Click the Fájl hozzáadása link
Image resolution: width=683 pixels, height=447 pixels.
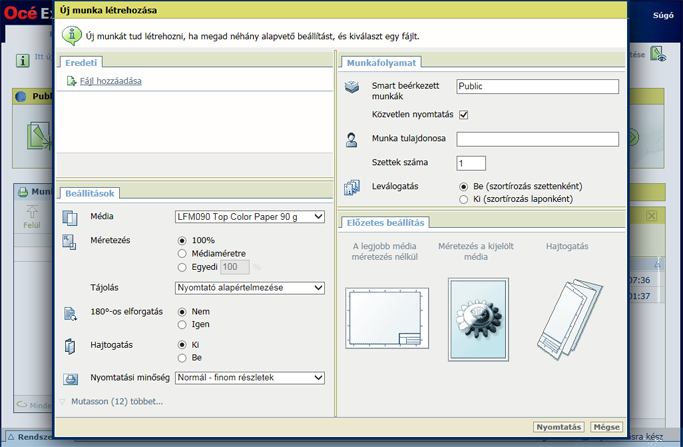[x=111, y=81]
